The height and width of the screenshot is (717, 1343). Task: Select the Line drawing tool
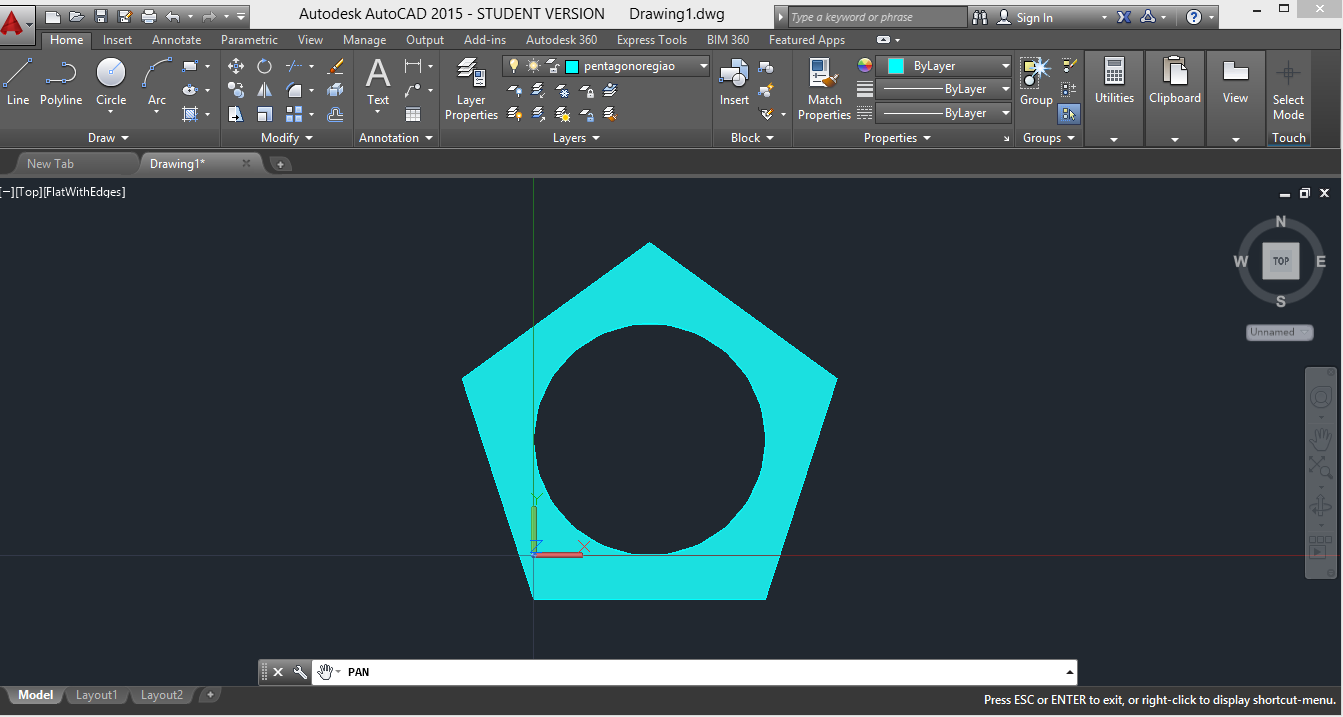pyautogui.click(x=18, y=82)
